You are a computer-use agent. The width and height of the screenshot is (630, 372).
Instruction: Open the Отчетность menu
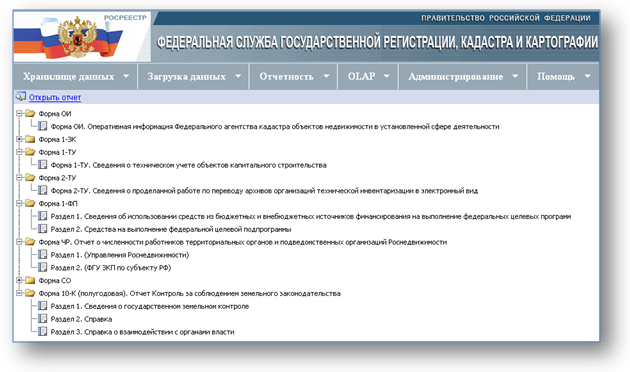293,76
